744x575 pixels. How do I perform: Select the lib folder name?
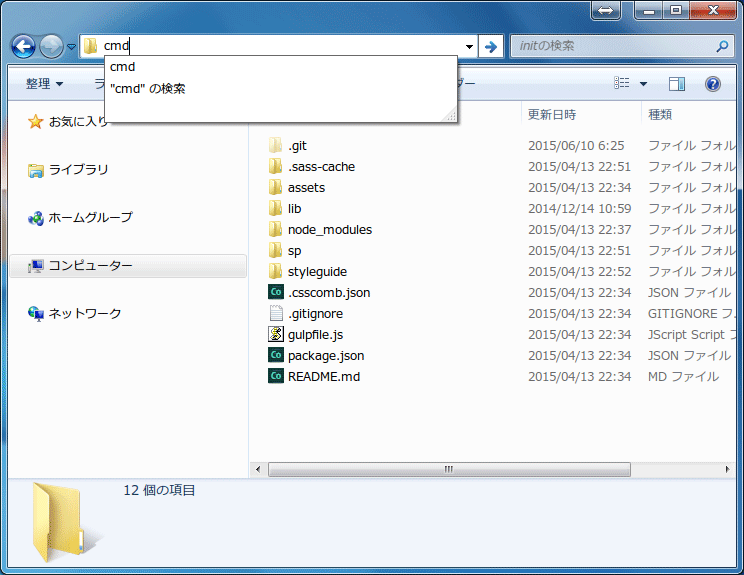pyautogui.click(x=294, y=208)
